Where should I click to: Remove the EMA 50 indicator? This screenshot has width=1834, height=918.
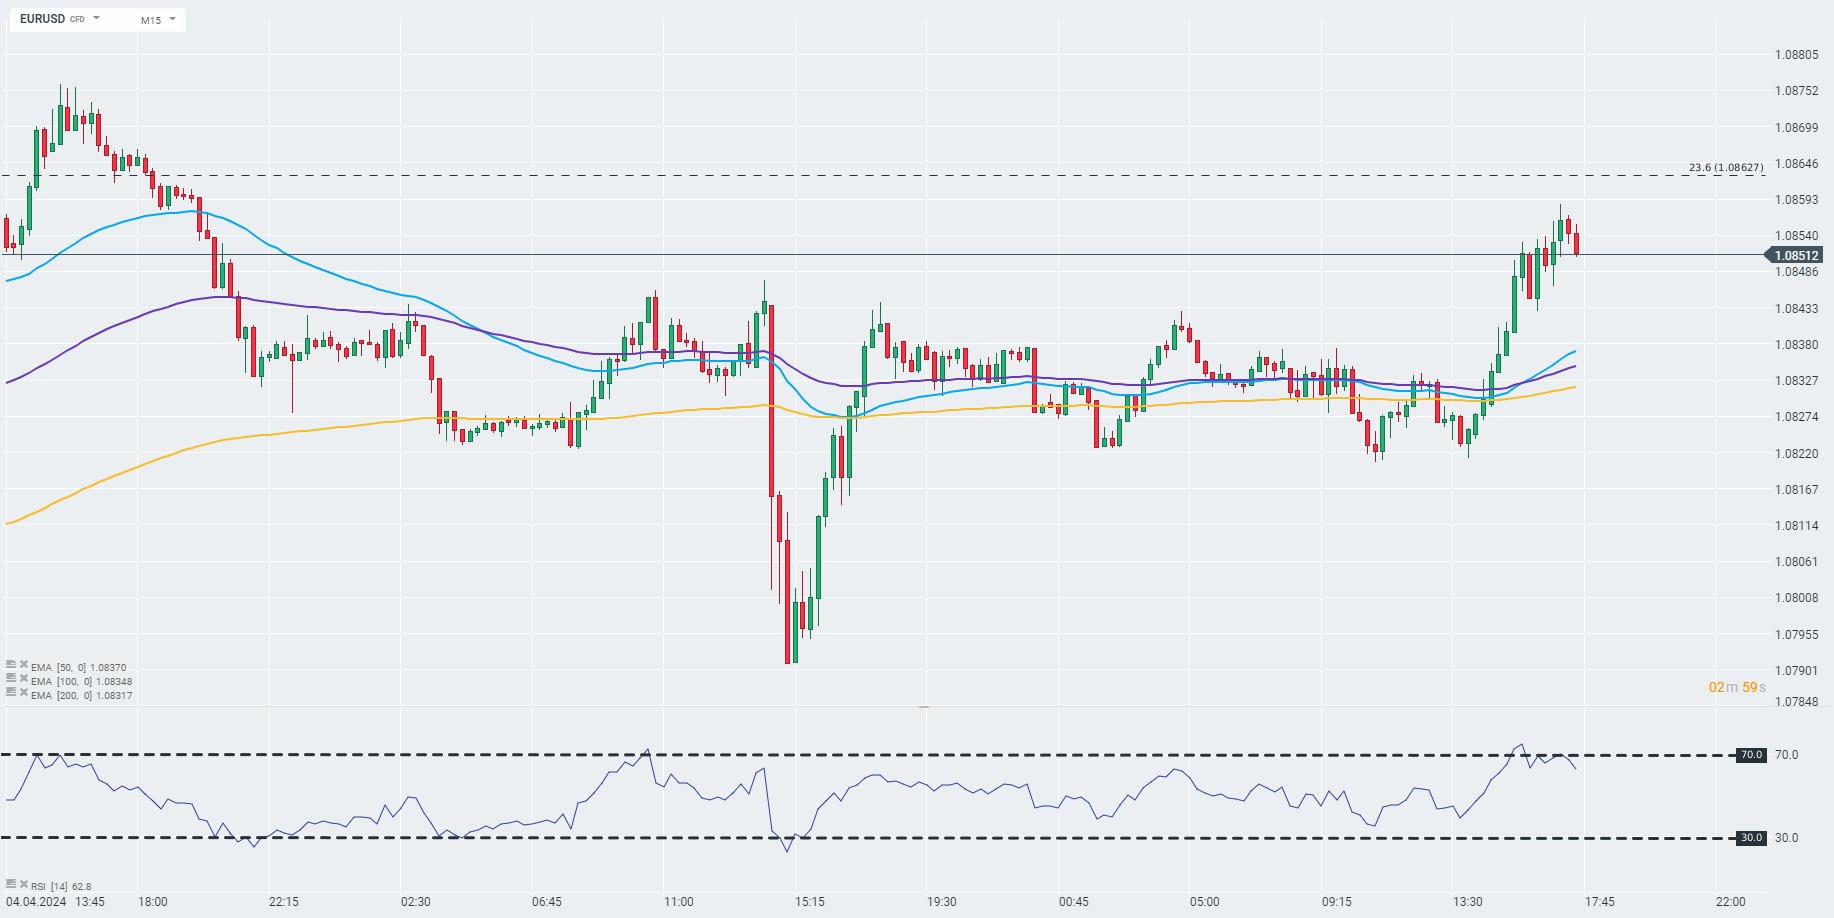23,664
